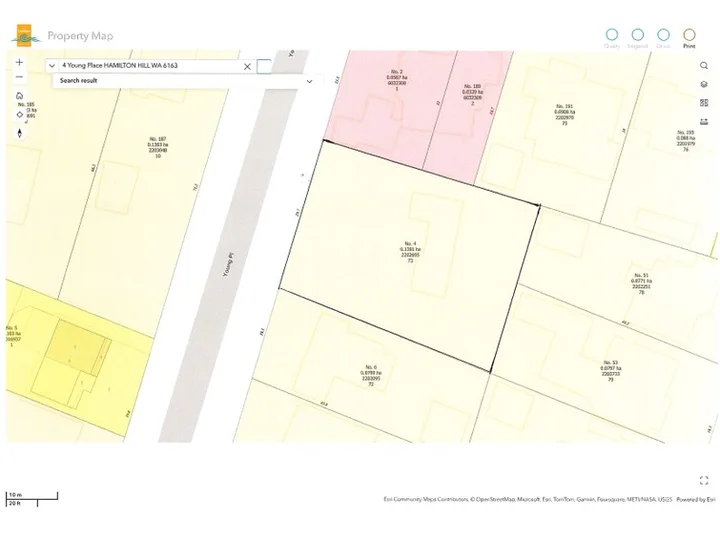Open the search magnifier tool on right
The height and width of the screenshot is (540, 720).
pyautogui.click(x=704, y=66)
